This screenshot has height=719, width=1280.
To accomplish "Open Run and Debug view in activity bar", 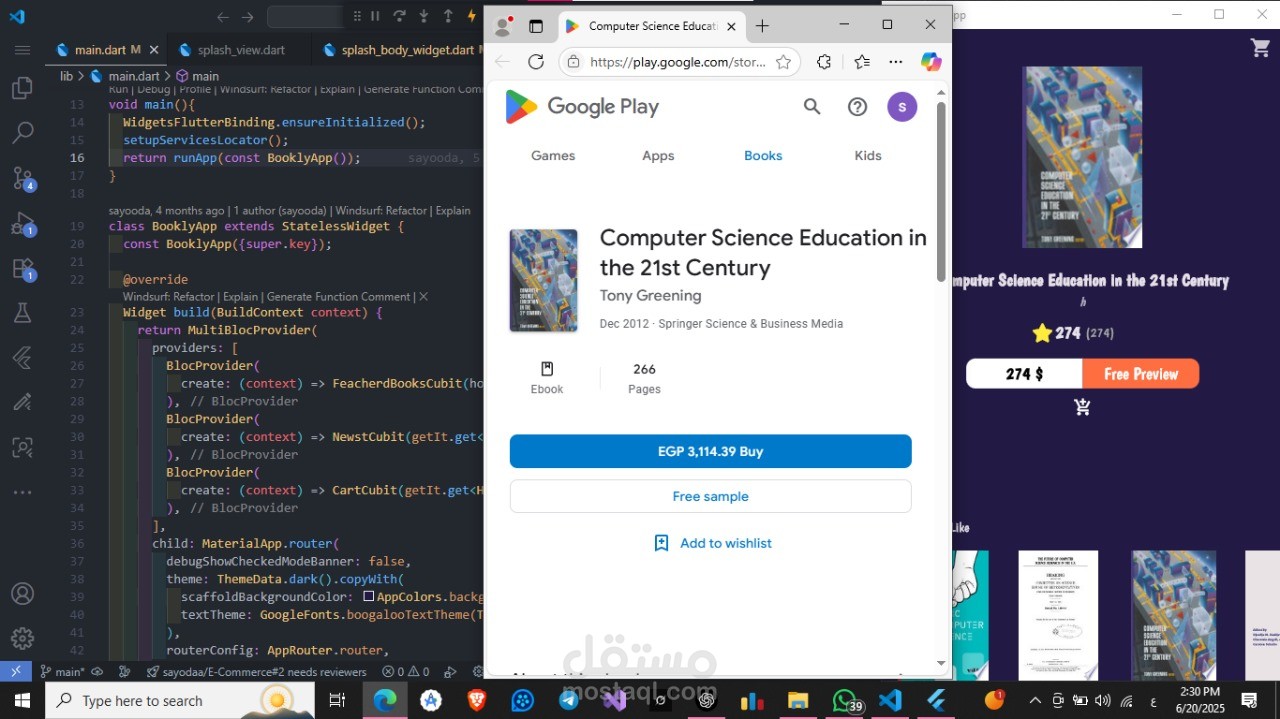I will pyautogui.click(x=22, y=223).
